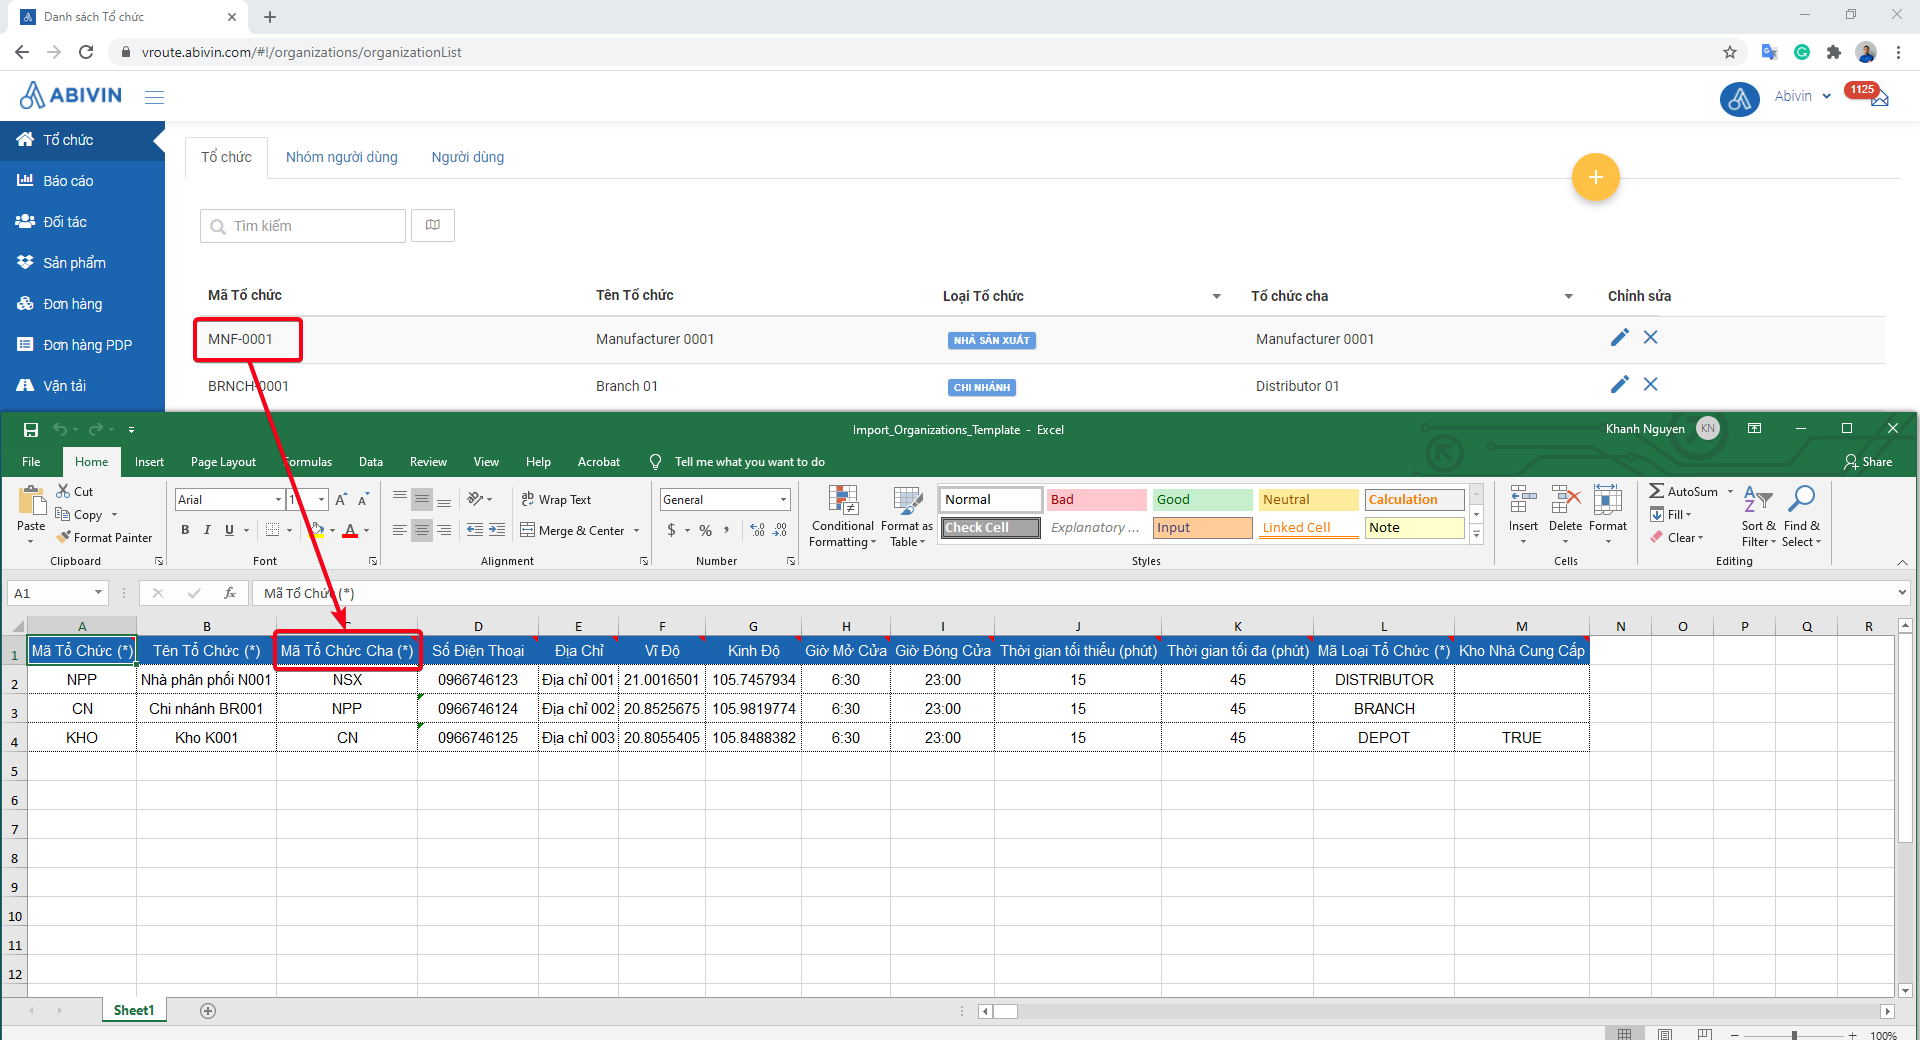1920x1040 pixels.
Task: Click the Excel zoom slider handle
Action: point(1794,1035)
